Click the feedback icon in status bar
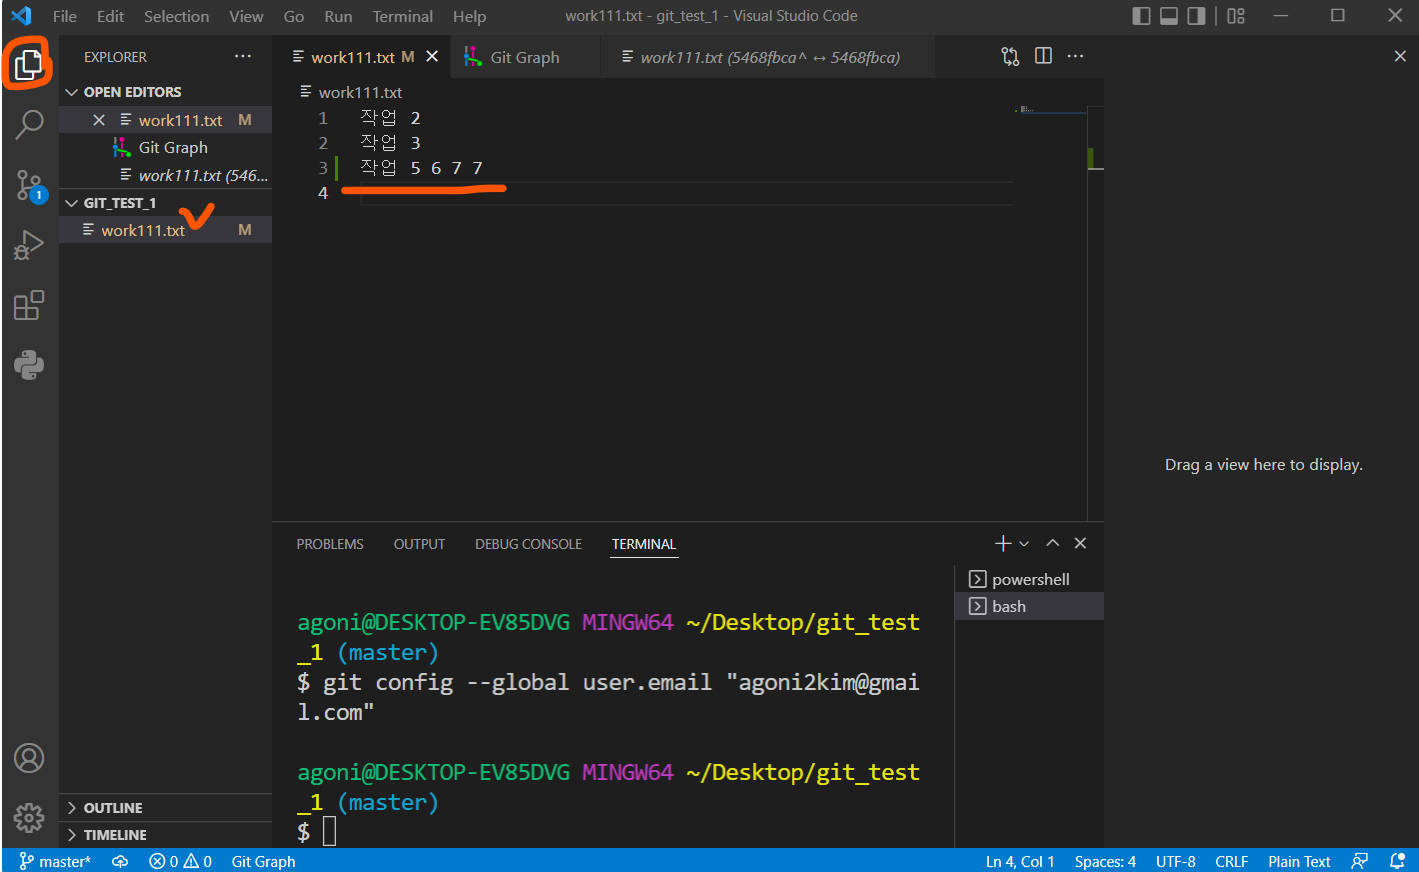This screenshot has height=872, width=1419. [x=1359, y=861]
